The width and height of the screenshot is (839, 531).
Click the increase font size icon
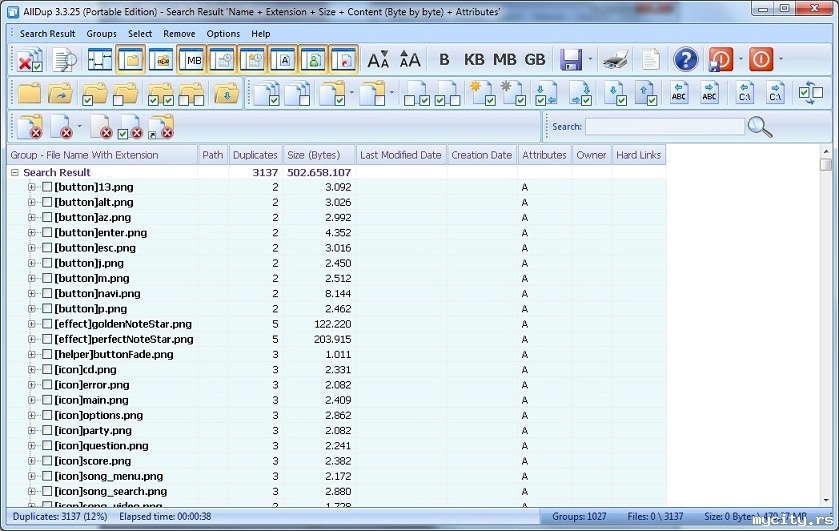coord(410,60)
